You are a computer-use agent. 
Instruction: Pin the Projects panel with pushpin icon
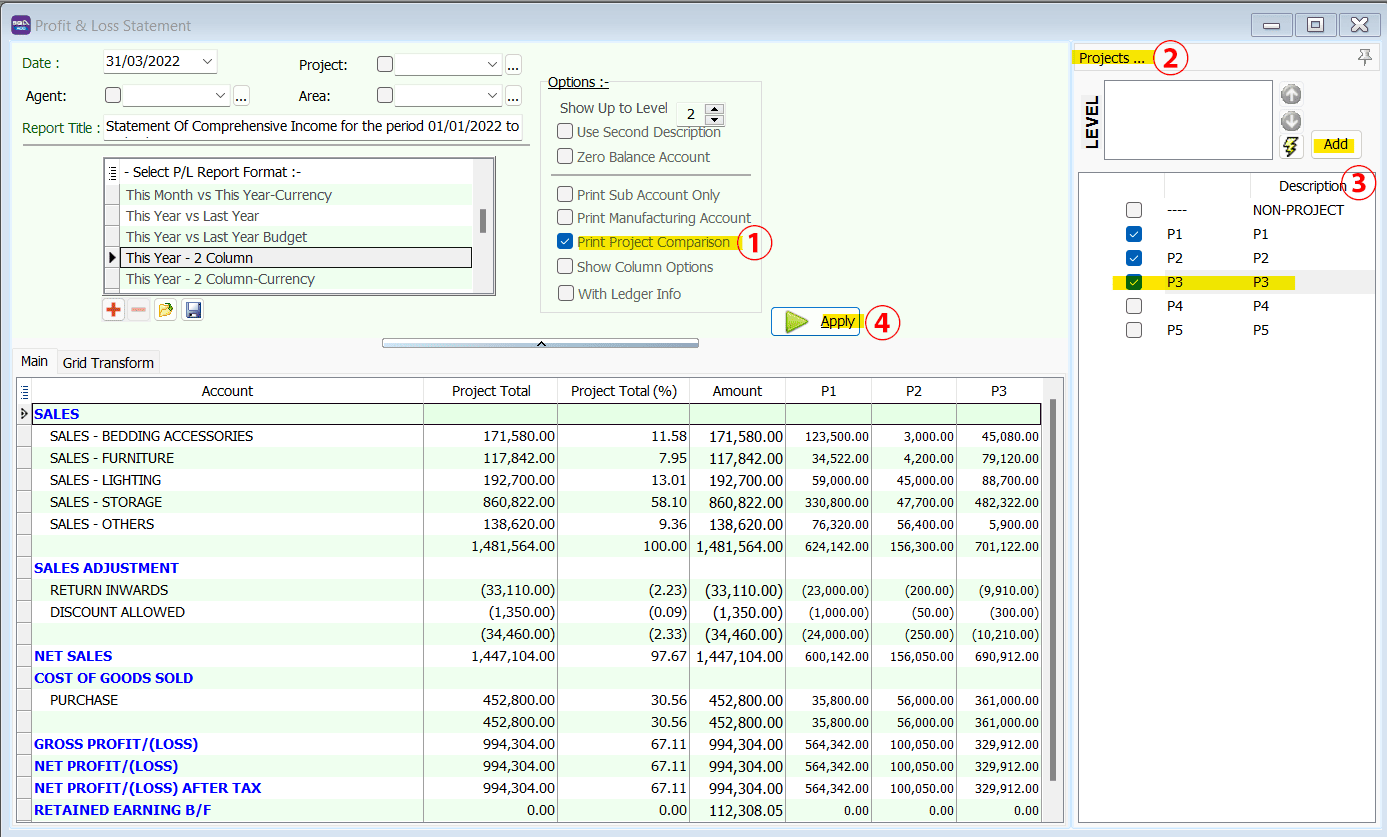(x=1364, y=58)
